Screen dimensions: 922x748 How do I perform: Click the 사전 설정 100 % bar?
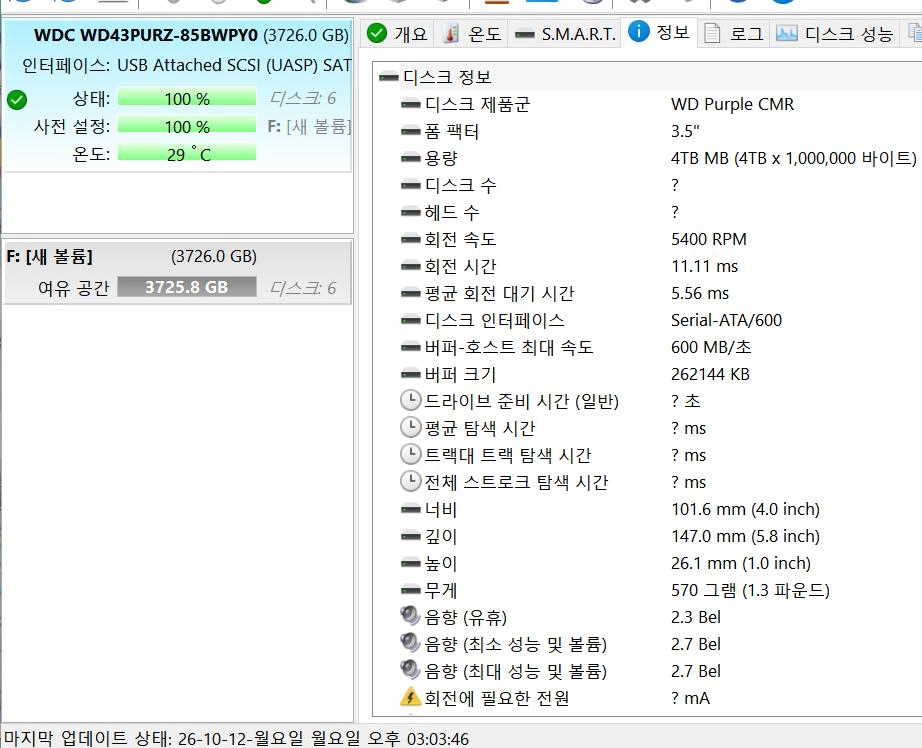[x=187, y=126]
